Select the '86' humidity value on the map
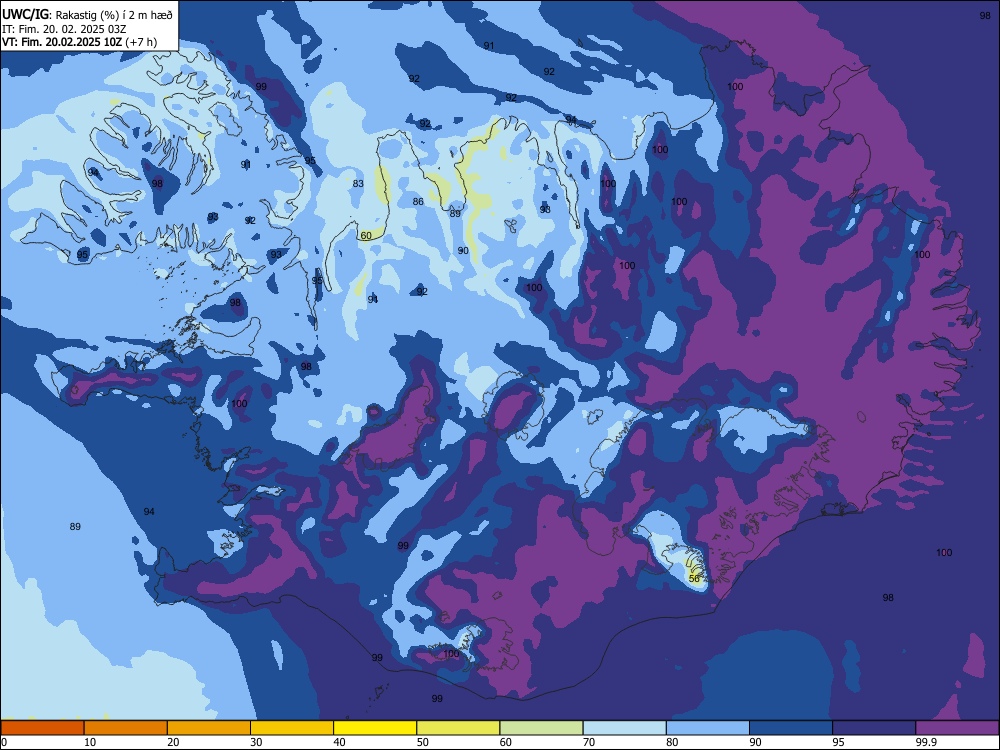The width and height of the screenshot is (1000, 750). point(418,202)
